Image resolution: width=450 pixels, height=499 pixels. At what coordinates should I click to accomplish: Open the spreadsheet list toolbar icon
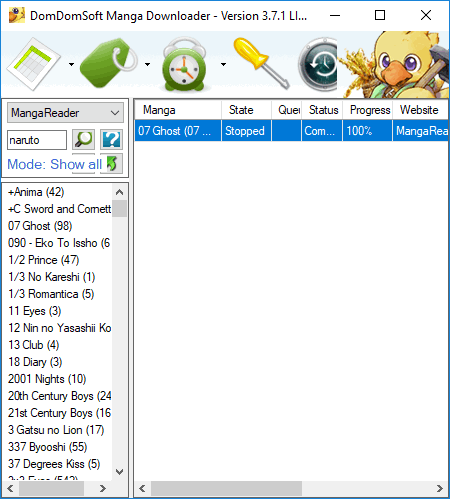pyautogui.click(x=34, y=64)
